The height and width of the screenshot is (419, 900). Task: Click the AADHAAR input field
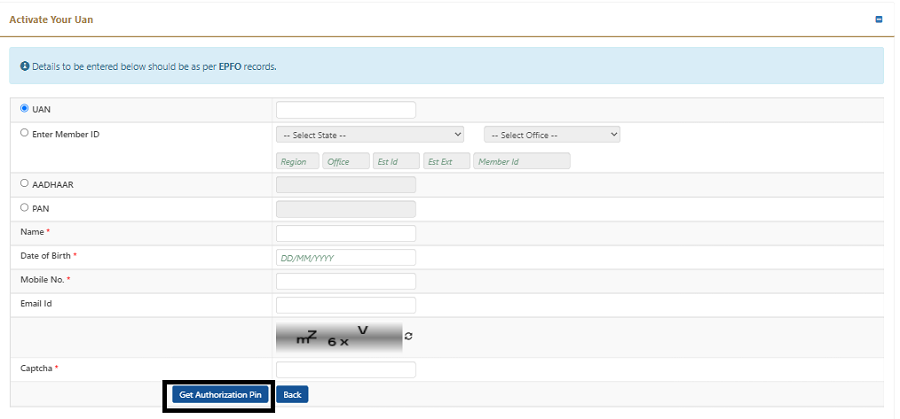pos(346,185)
